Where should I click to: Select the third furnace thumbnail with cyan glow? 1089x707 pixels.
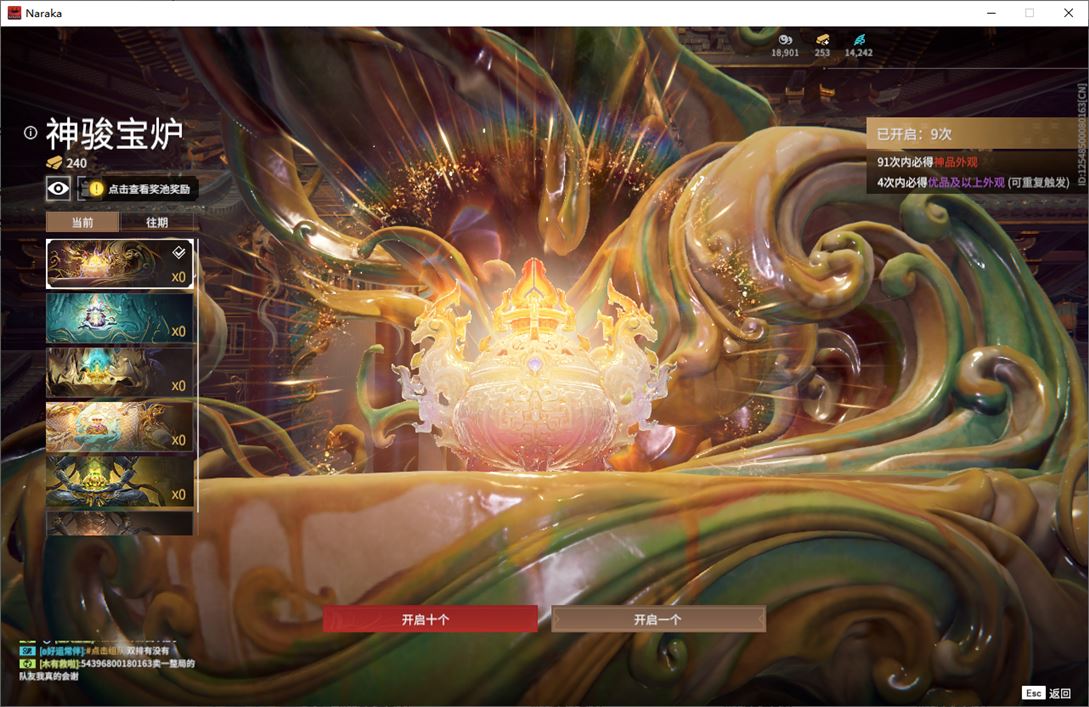119,372
